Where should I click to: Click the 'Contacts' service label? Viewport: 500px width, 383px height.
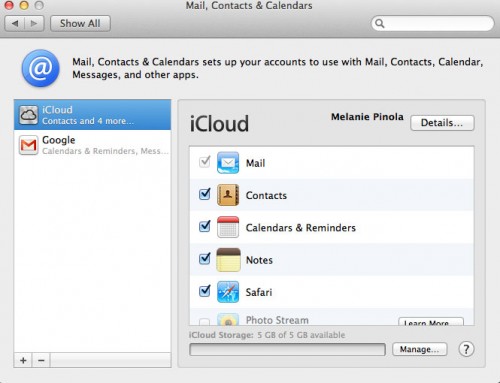point(266,195)
